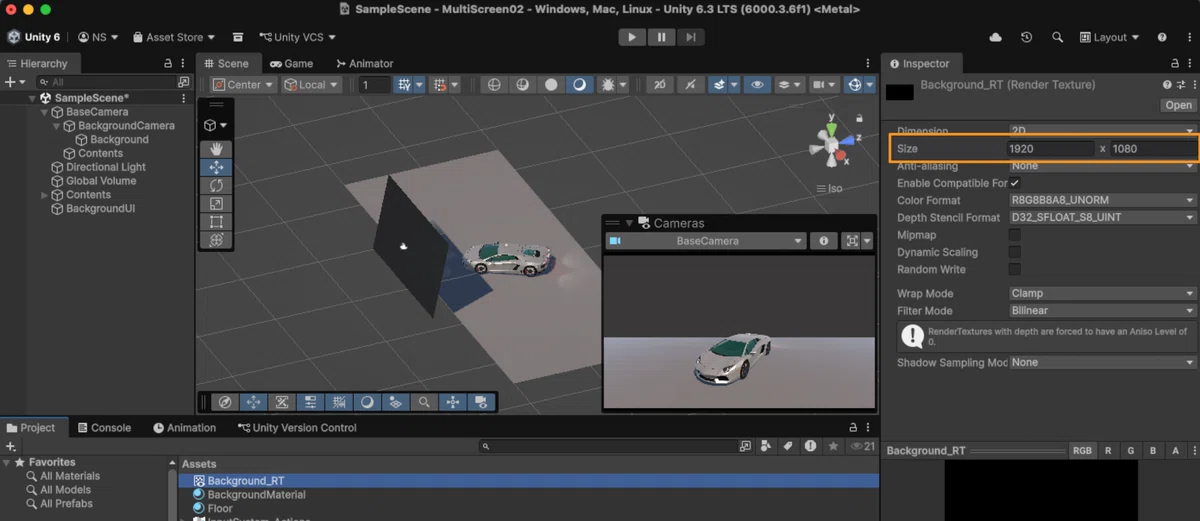Image resolution: width=1200 pixels, height=521 pixels.
Task: Show RGB channels in preview
Action: [x=1082, y=451]
